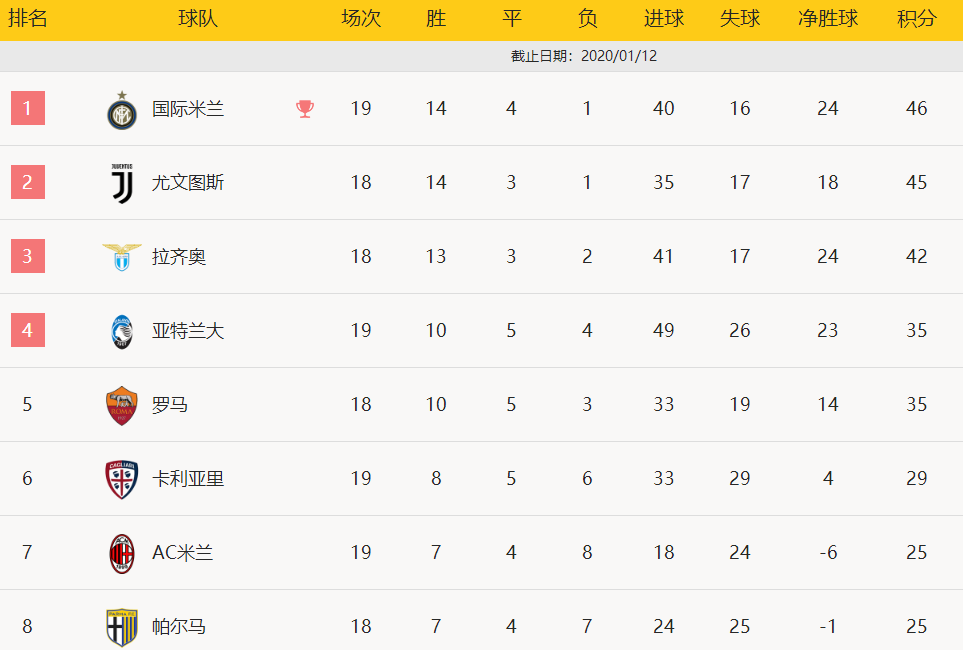Click the red rank 4 badge

[x=28, y=330]
